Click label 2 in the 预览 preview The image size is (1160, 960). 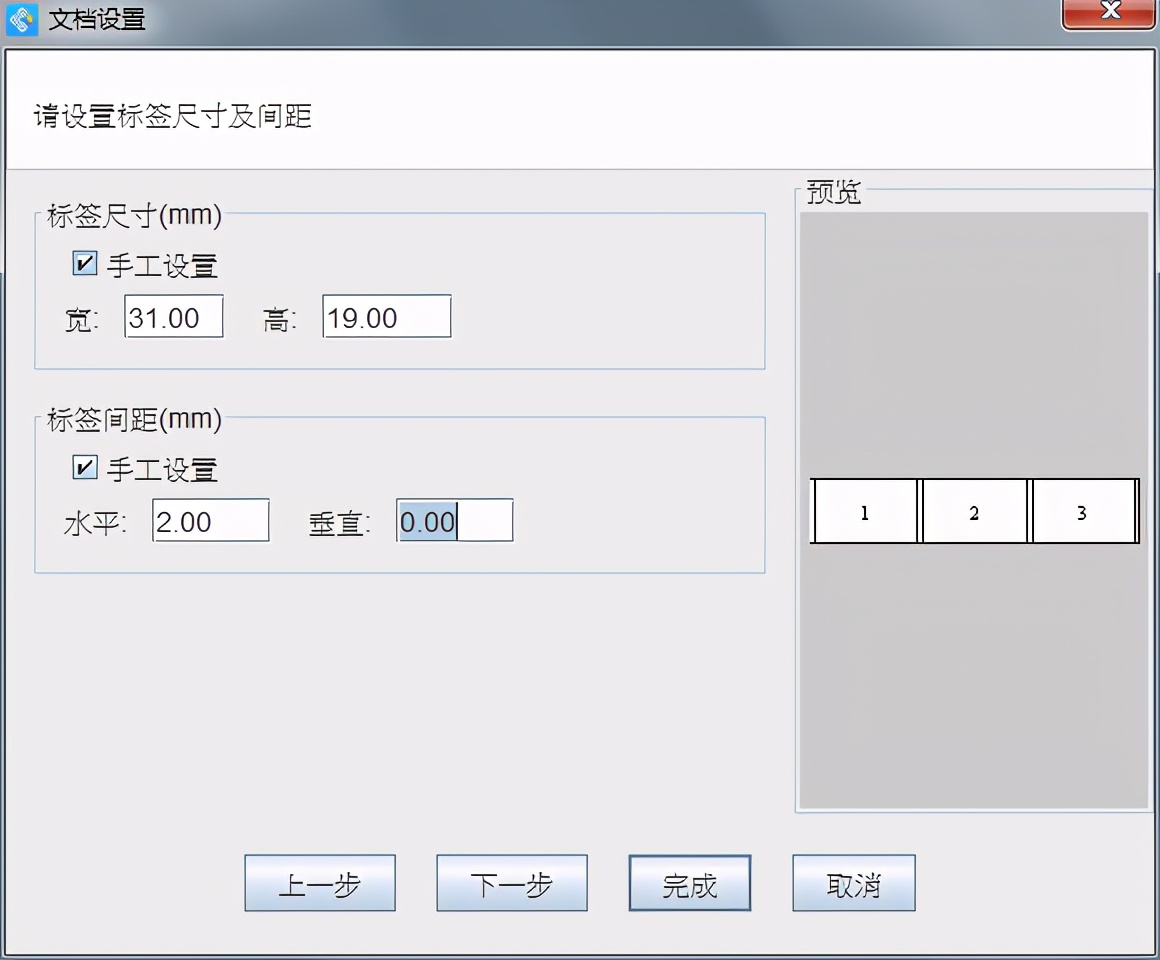pos(974,512)
